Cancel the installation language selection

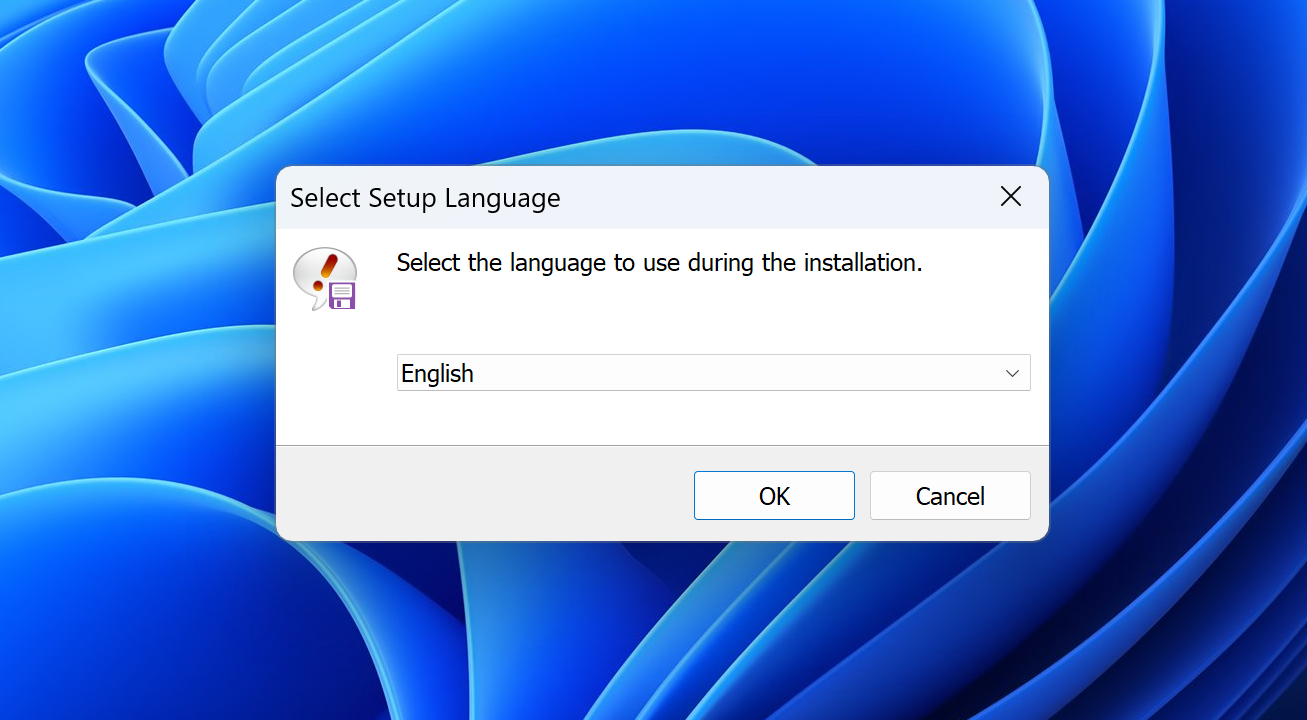click(x=949, y=496)
